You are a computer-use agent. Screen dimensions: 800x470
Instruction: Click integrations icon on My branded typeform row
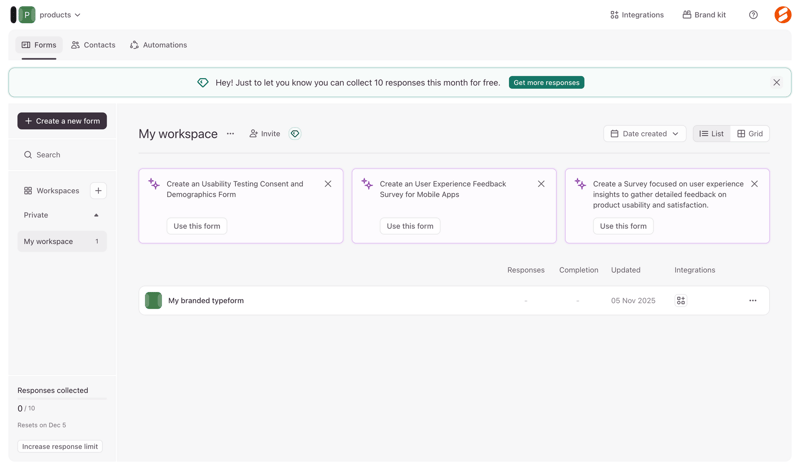click(x=681, y=301)
